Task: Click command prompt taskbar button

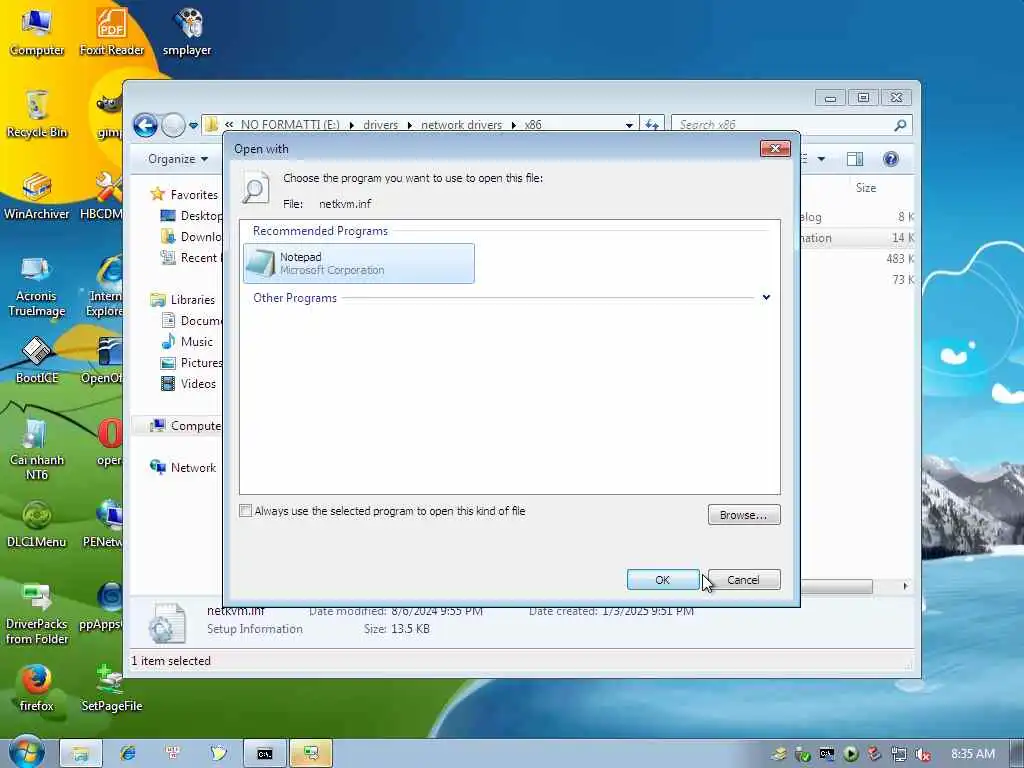Action: 264,754
